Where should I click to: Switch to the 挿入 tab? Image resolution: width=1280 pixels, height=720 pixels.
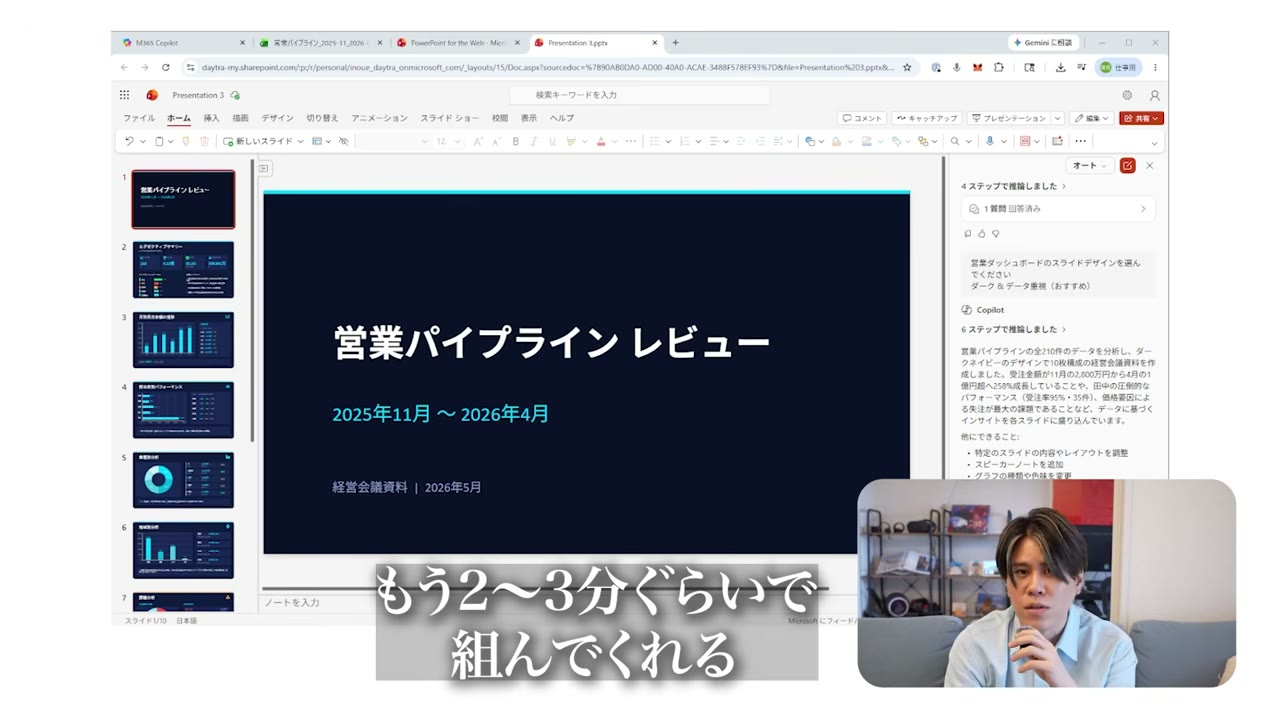coord(211,118)
